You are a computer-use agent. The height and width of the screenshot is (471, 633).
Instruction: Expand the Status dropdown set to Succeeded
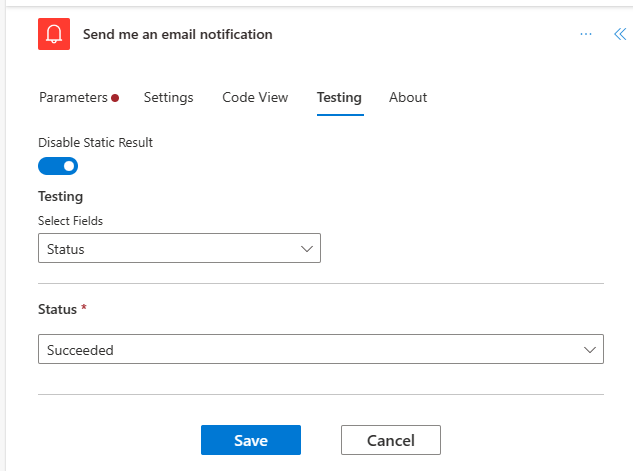(x=320, y=349)
